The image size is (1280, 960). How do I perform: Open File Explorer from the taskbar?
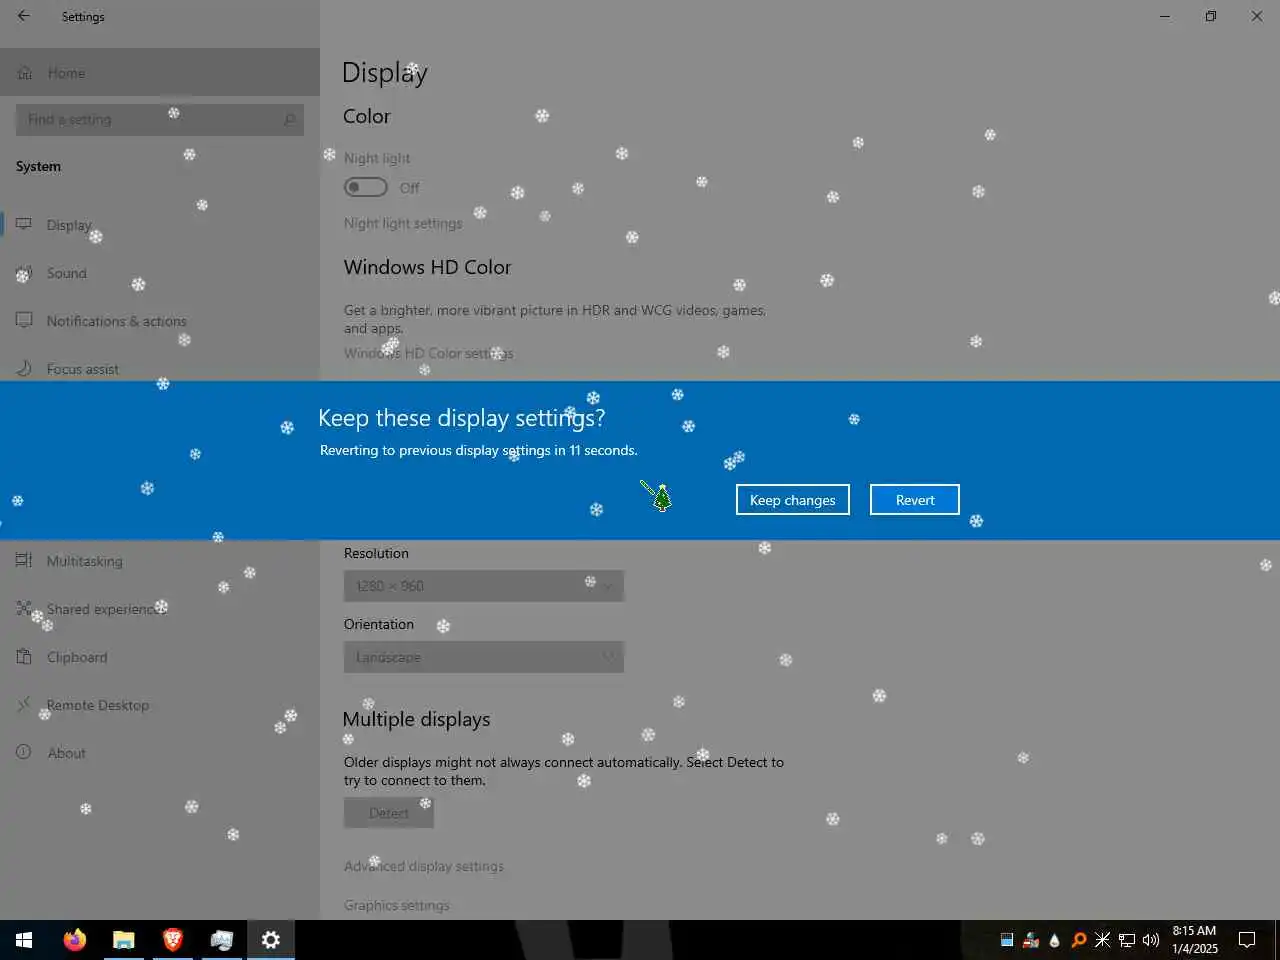point(123,940)
